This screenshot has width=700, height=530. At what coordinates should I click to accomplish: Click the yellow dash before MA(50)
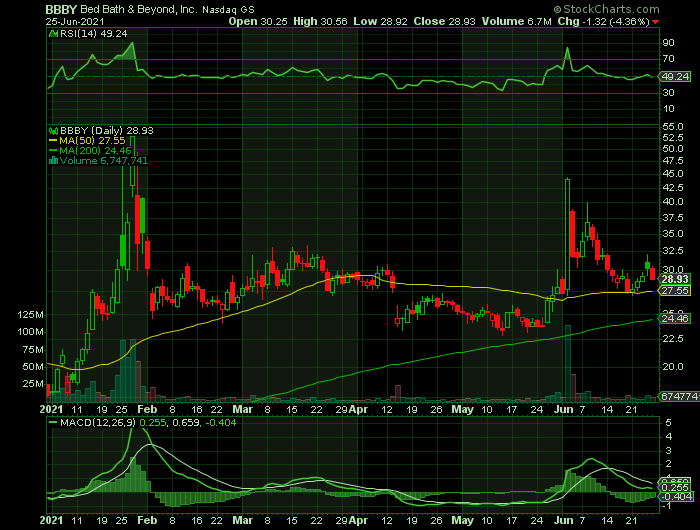[x=53, y=141]
